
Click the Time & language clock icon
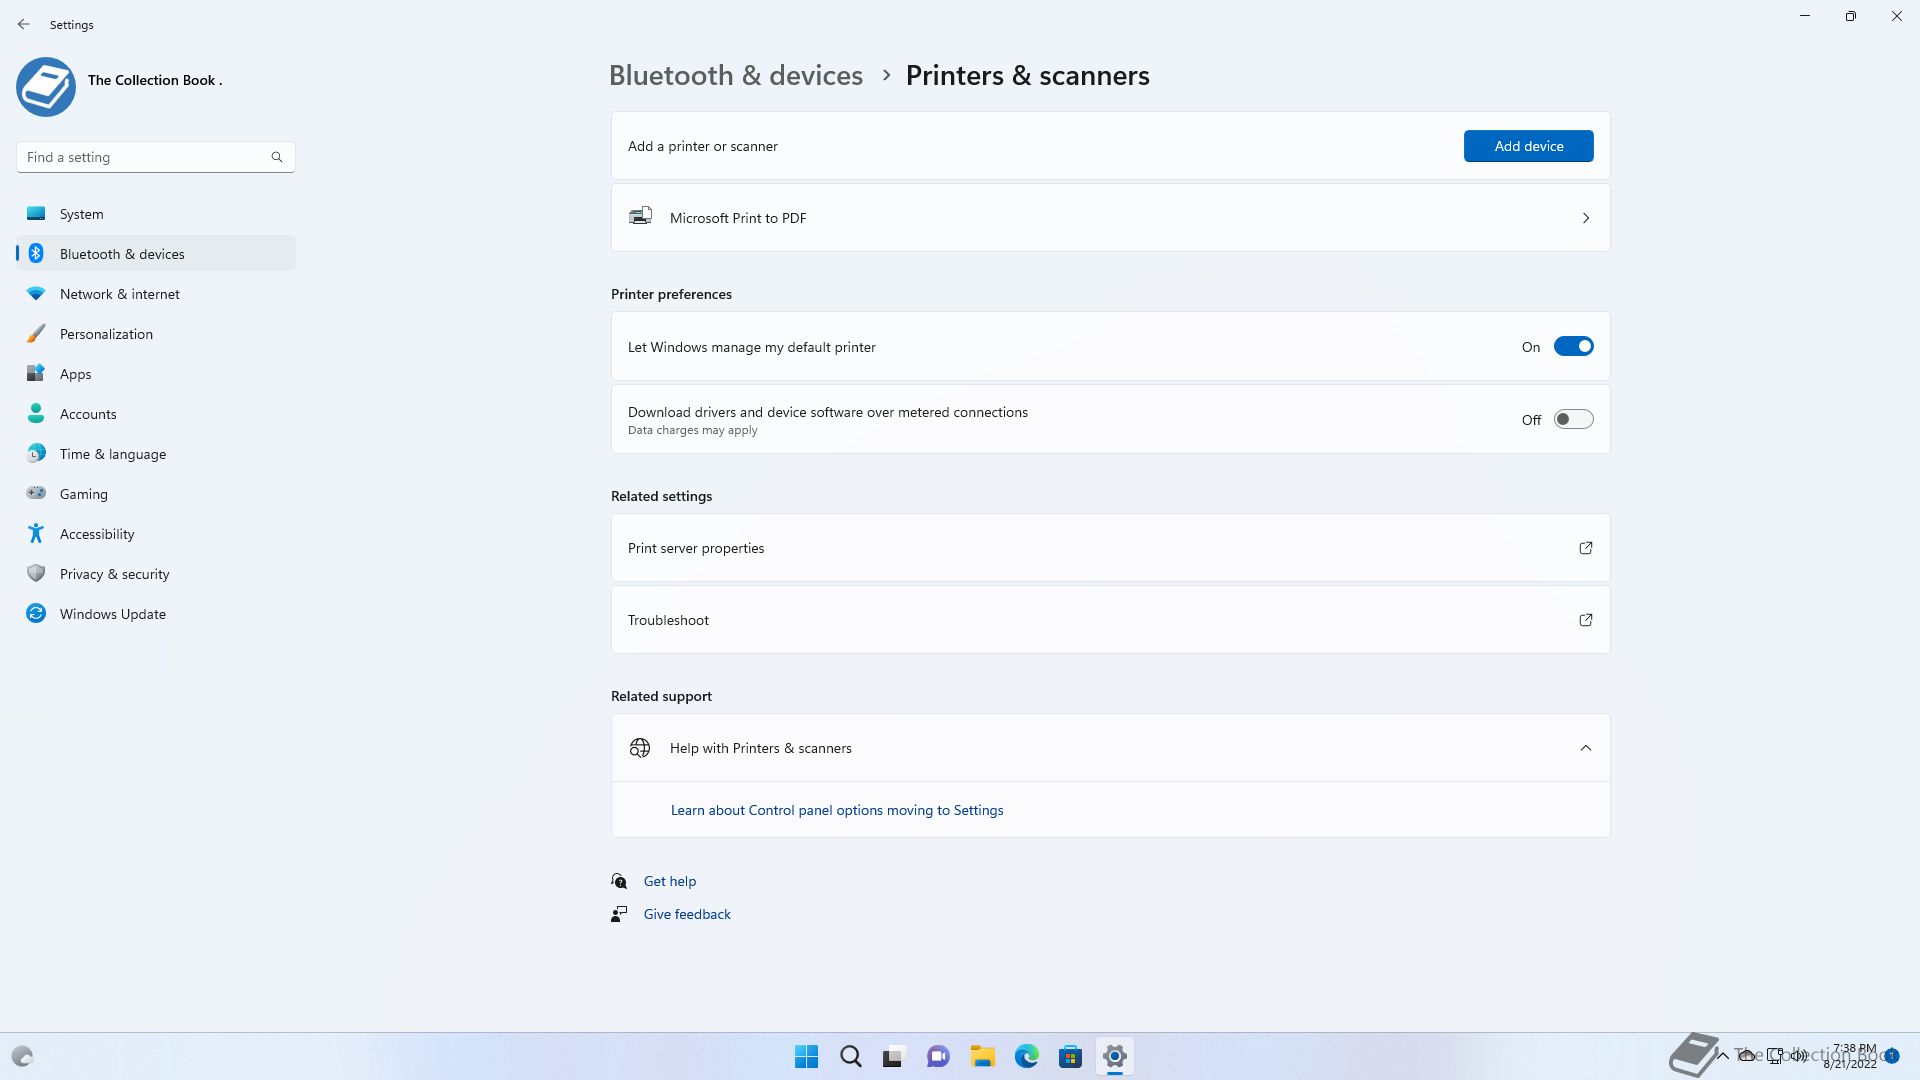point(36,453)
